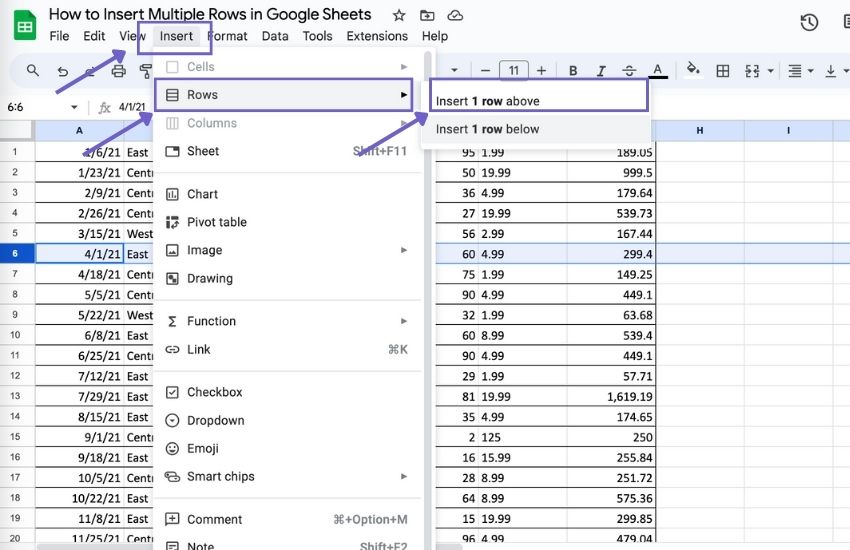This screenshot has height=550, width=850.
Task: Toggle italic formatting
Action: (601, 71)
